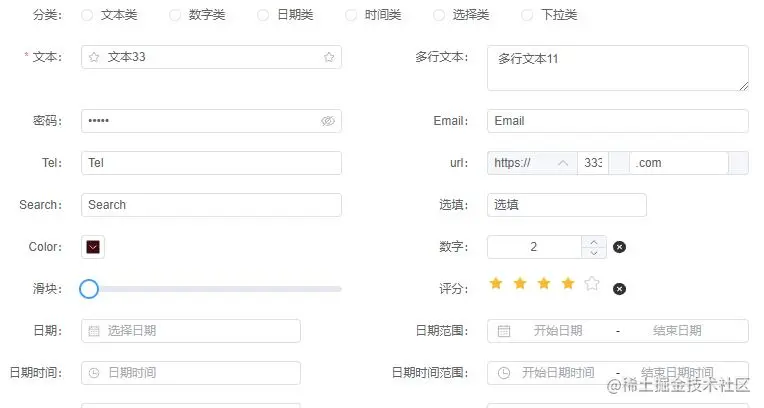Screen dimensions: 764x408
Task: Click into the 密码 password field
Action: click(211, 121)
